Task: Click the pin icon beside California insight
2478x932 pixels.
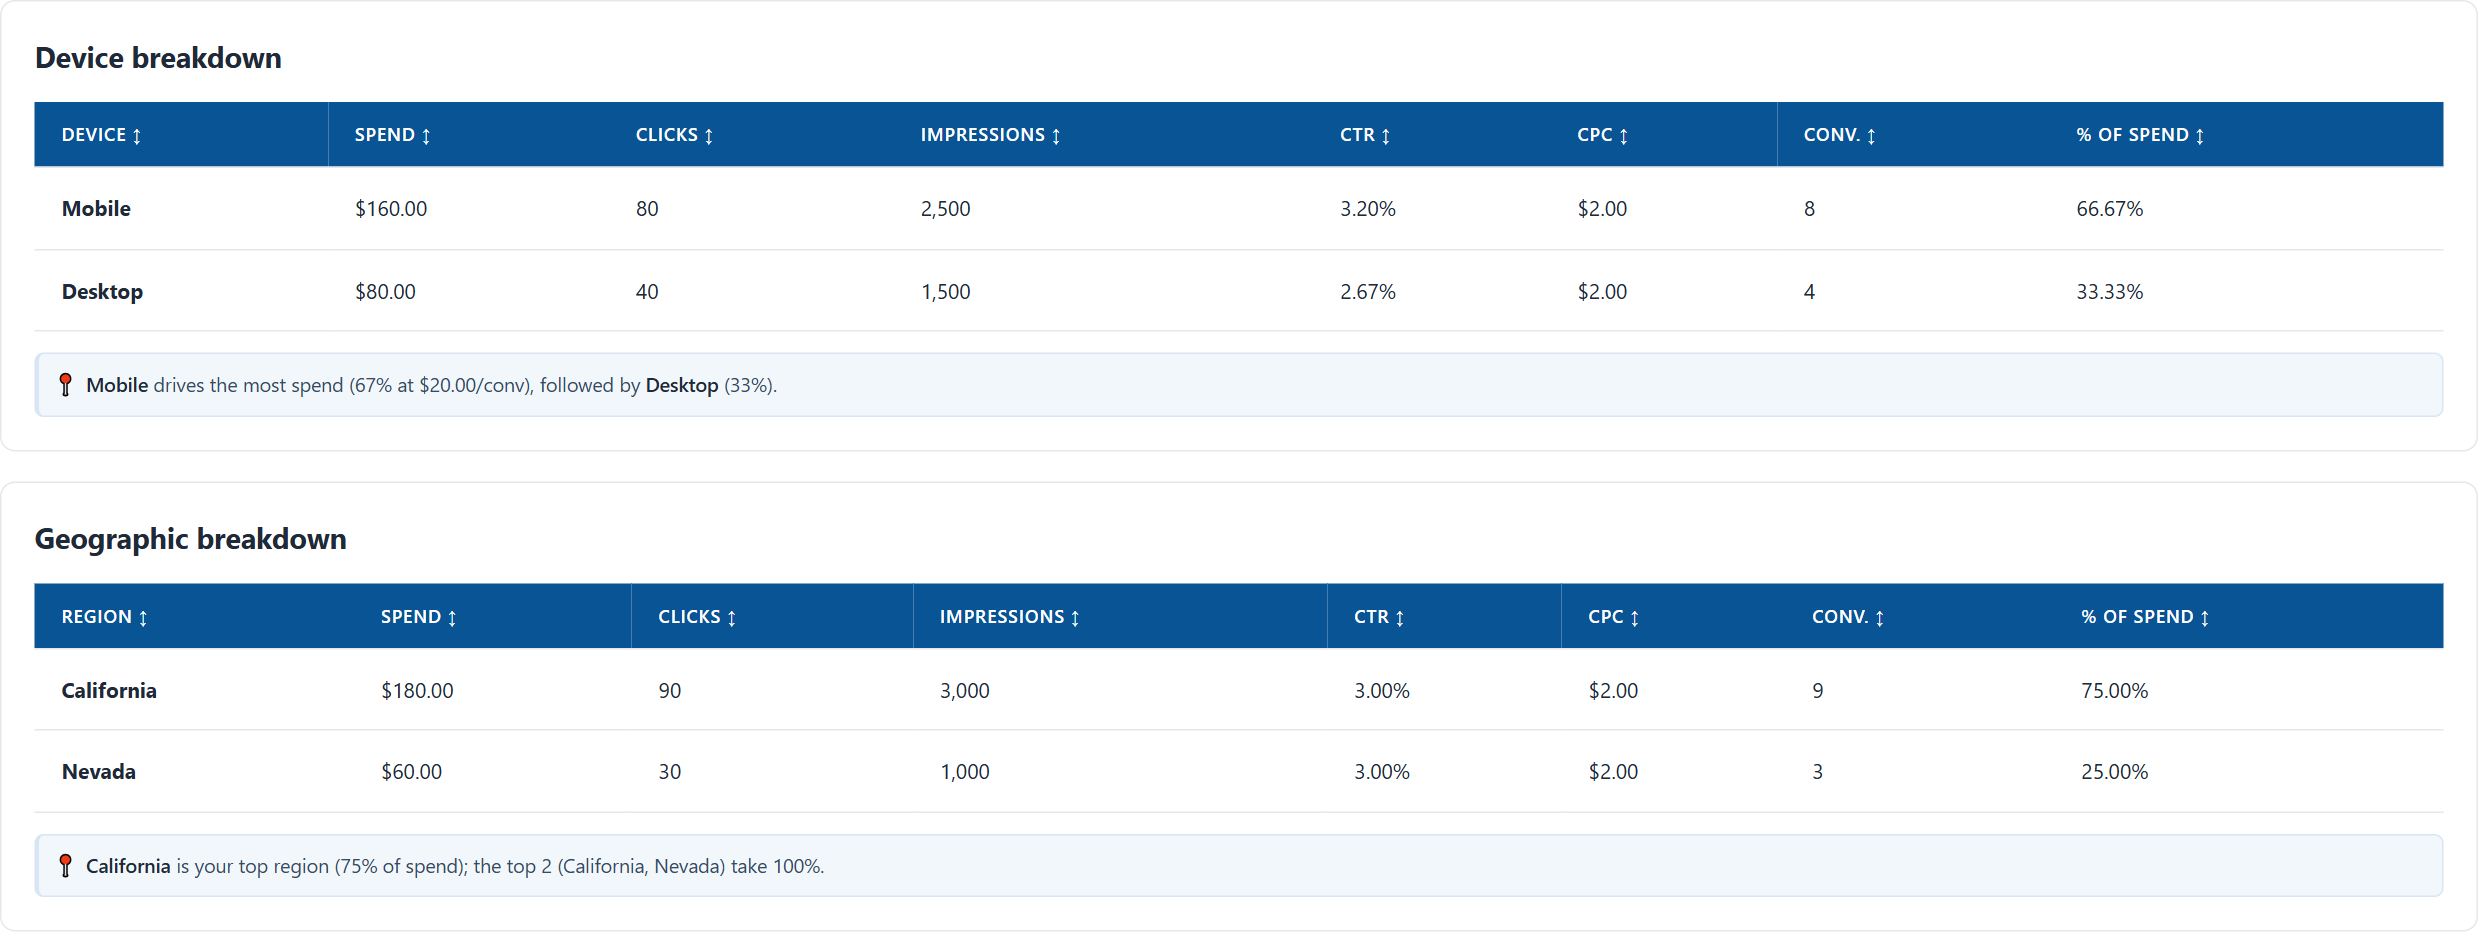Action: pos(65,866)
